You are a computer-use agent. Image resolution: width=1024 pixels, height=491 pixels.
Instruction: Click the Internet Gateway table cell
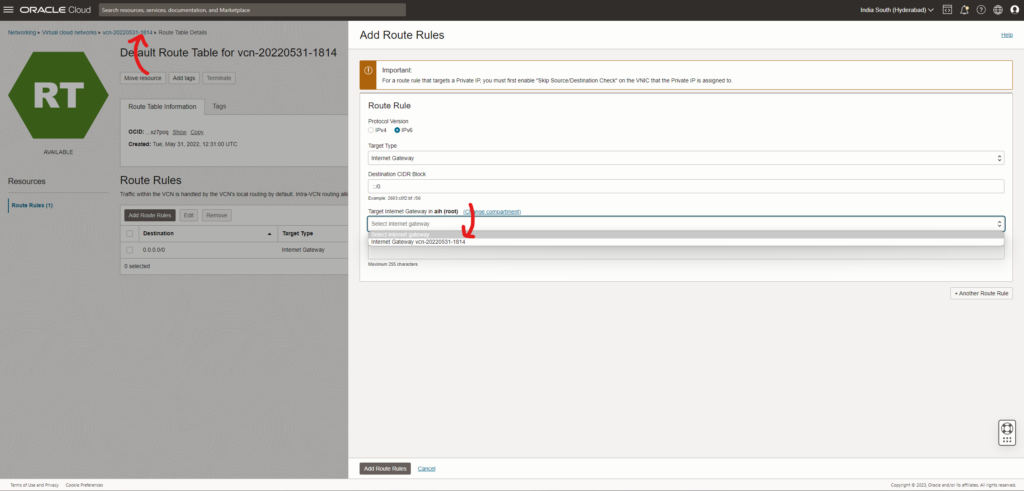point(302,250)
